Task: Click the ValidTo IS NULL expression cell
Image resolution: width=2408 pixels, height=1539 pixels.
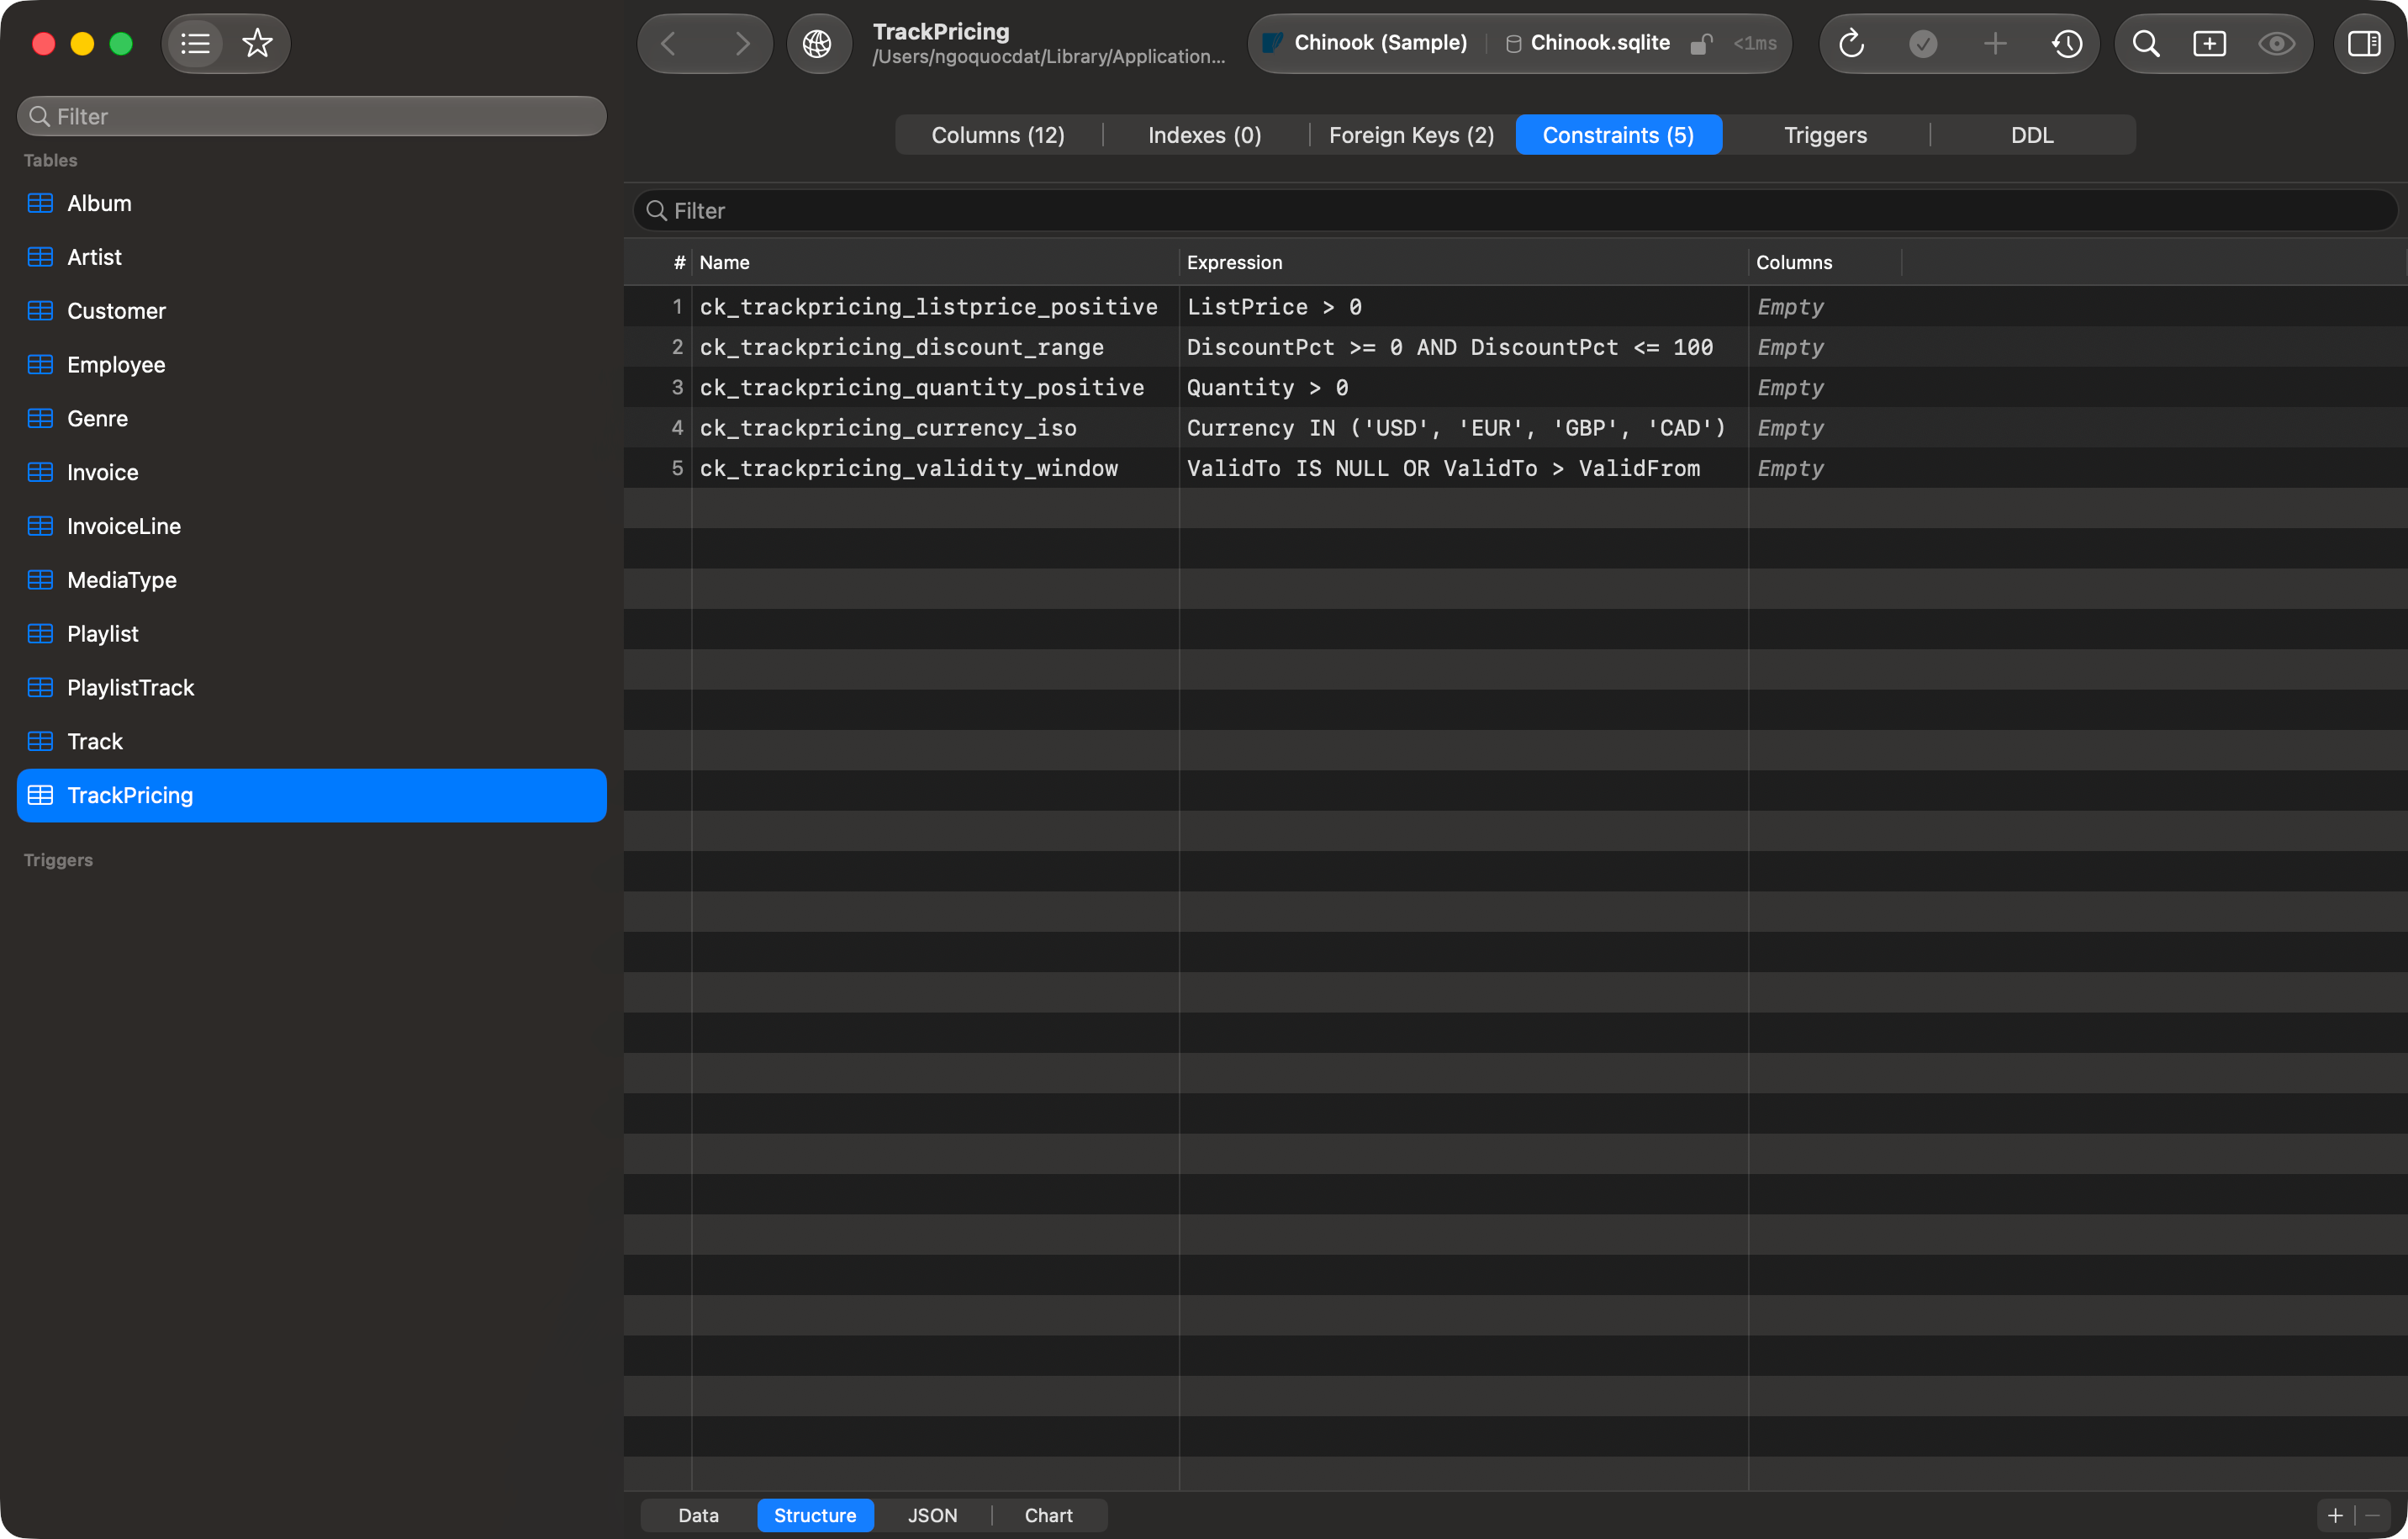Action: click(1464, 468)
